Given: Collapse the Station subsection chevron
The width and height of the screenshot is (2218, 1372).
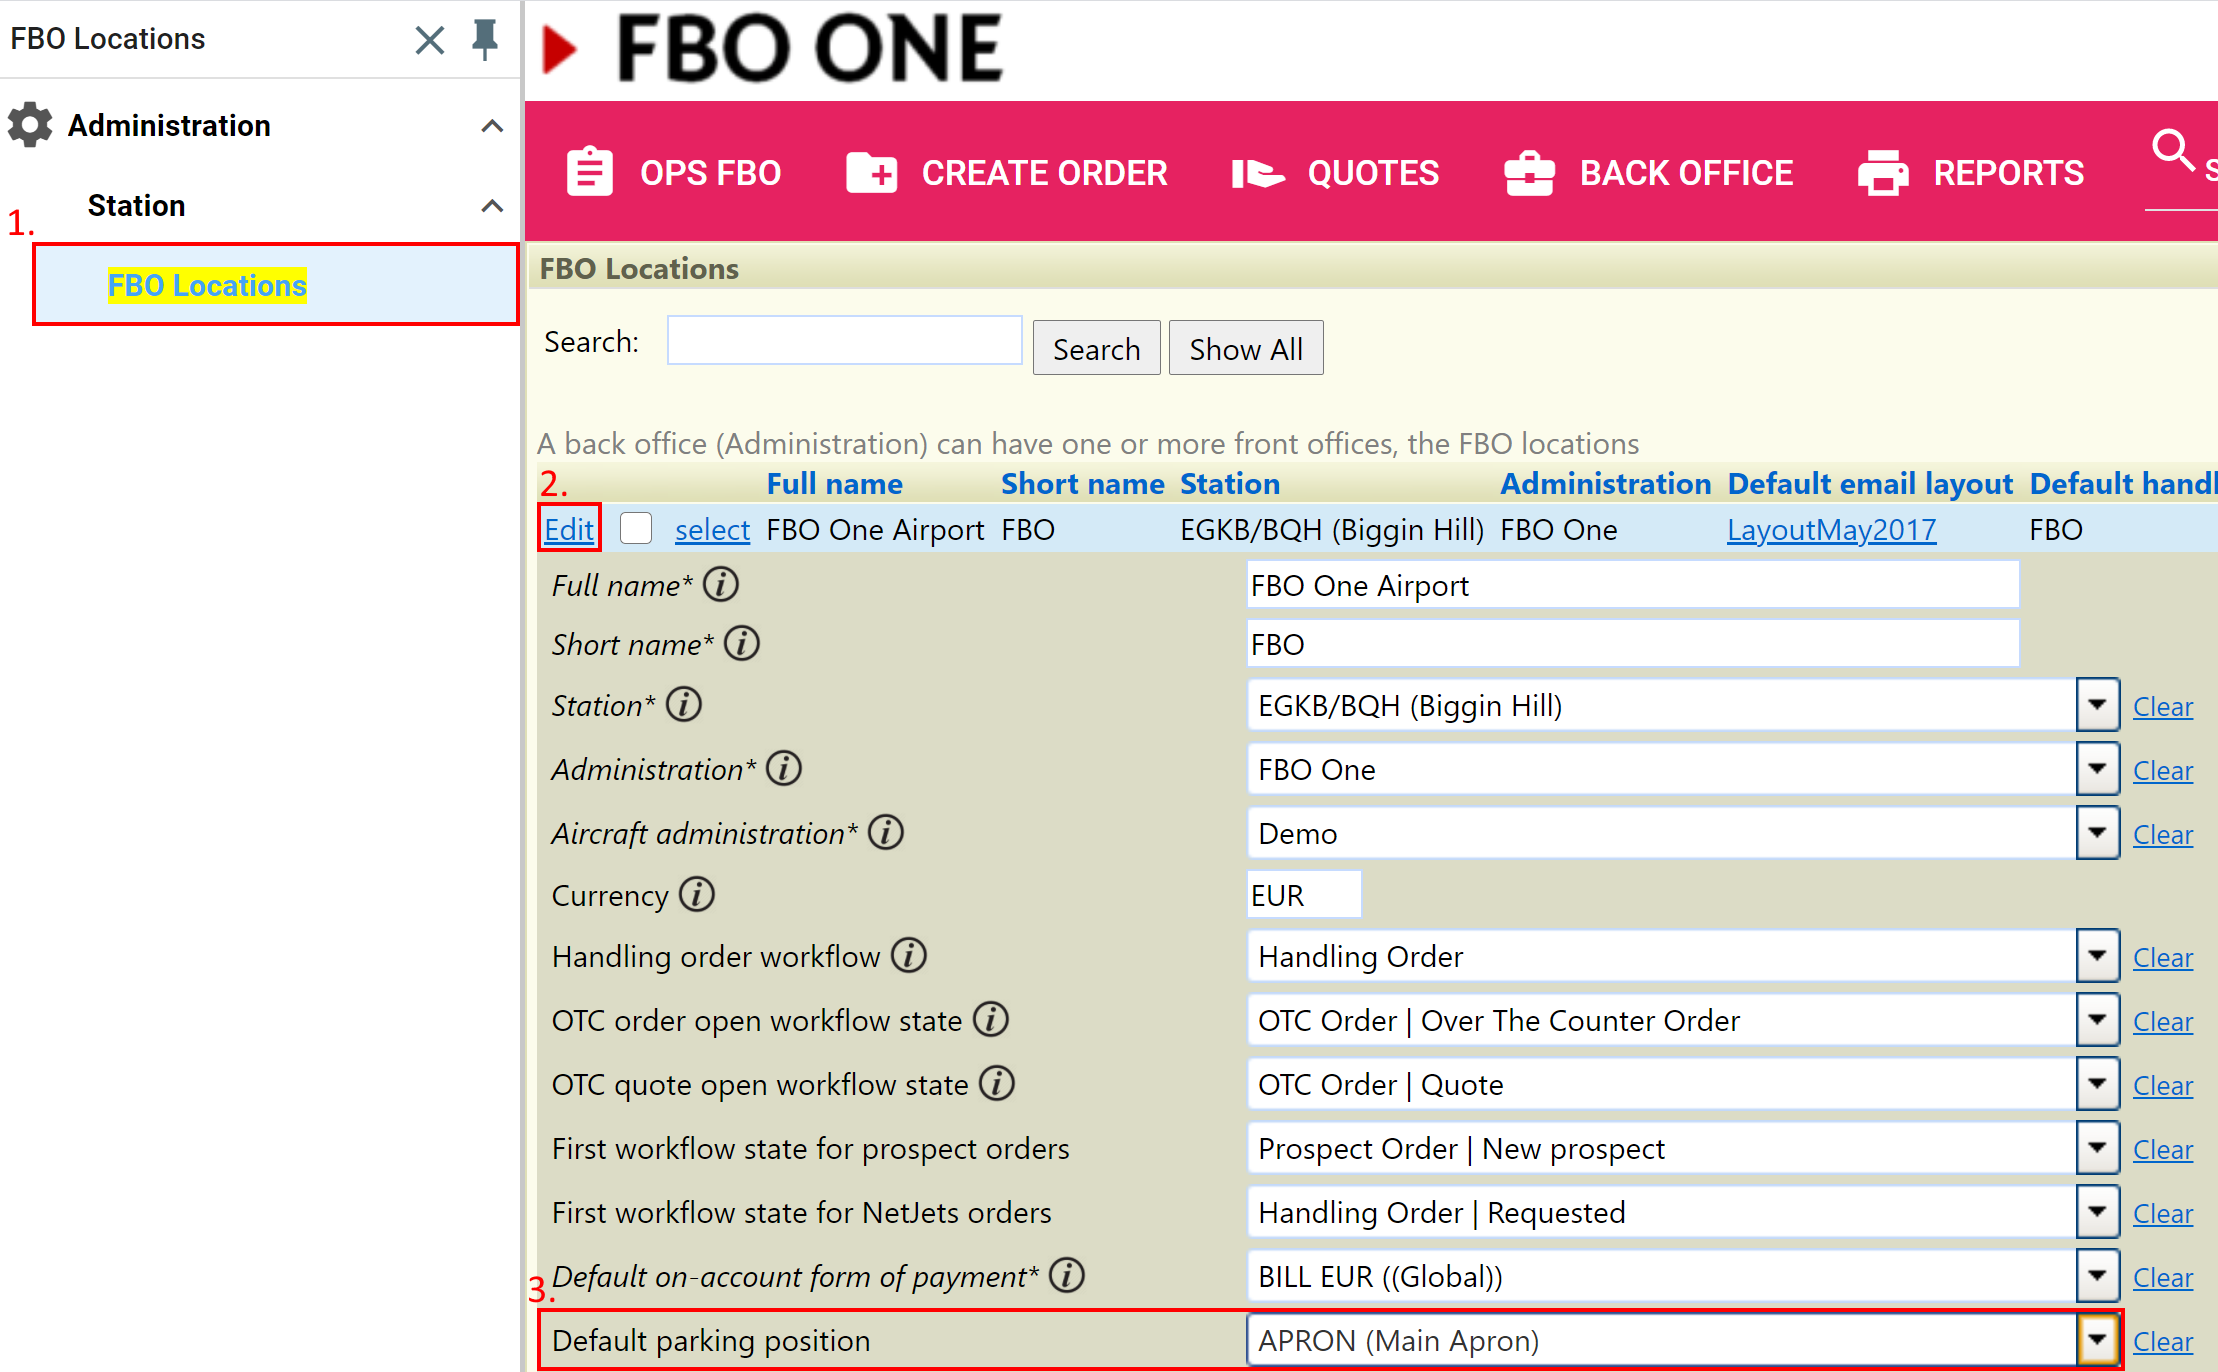Looking at the screenshot, I should 492,206.
